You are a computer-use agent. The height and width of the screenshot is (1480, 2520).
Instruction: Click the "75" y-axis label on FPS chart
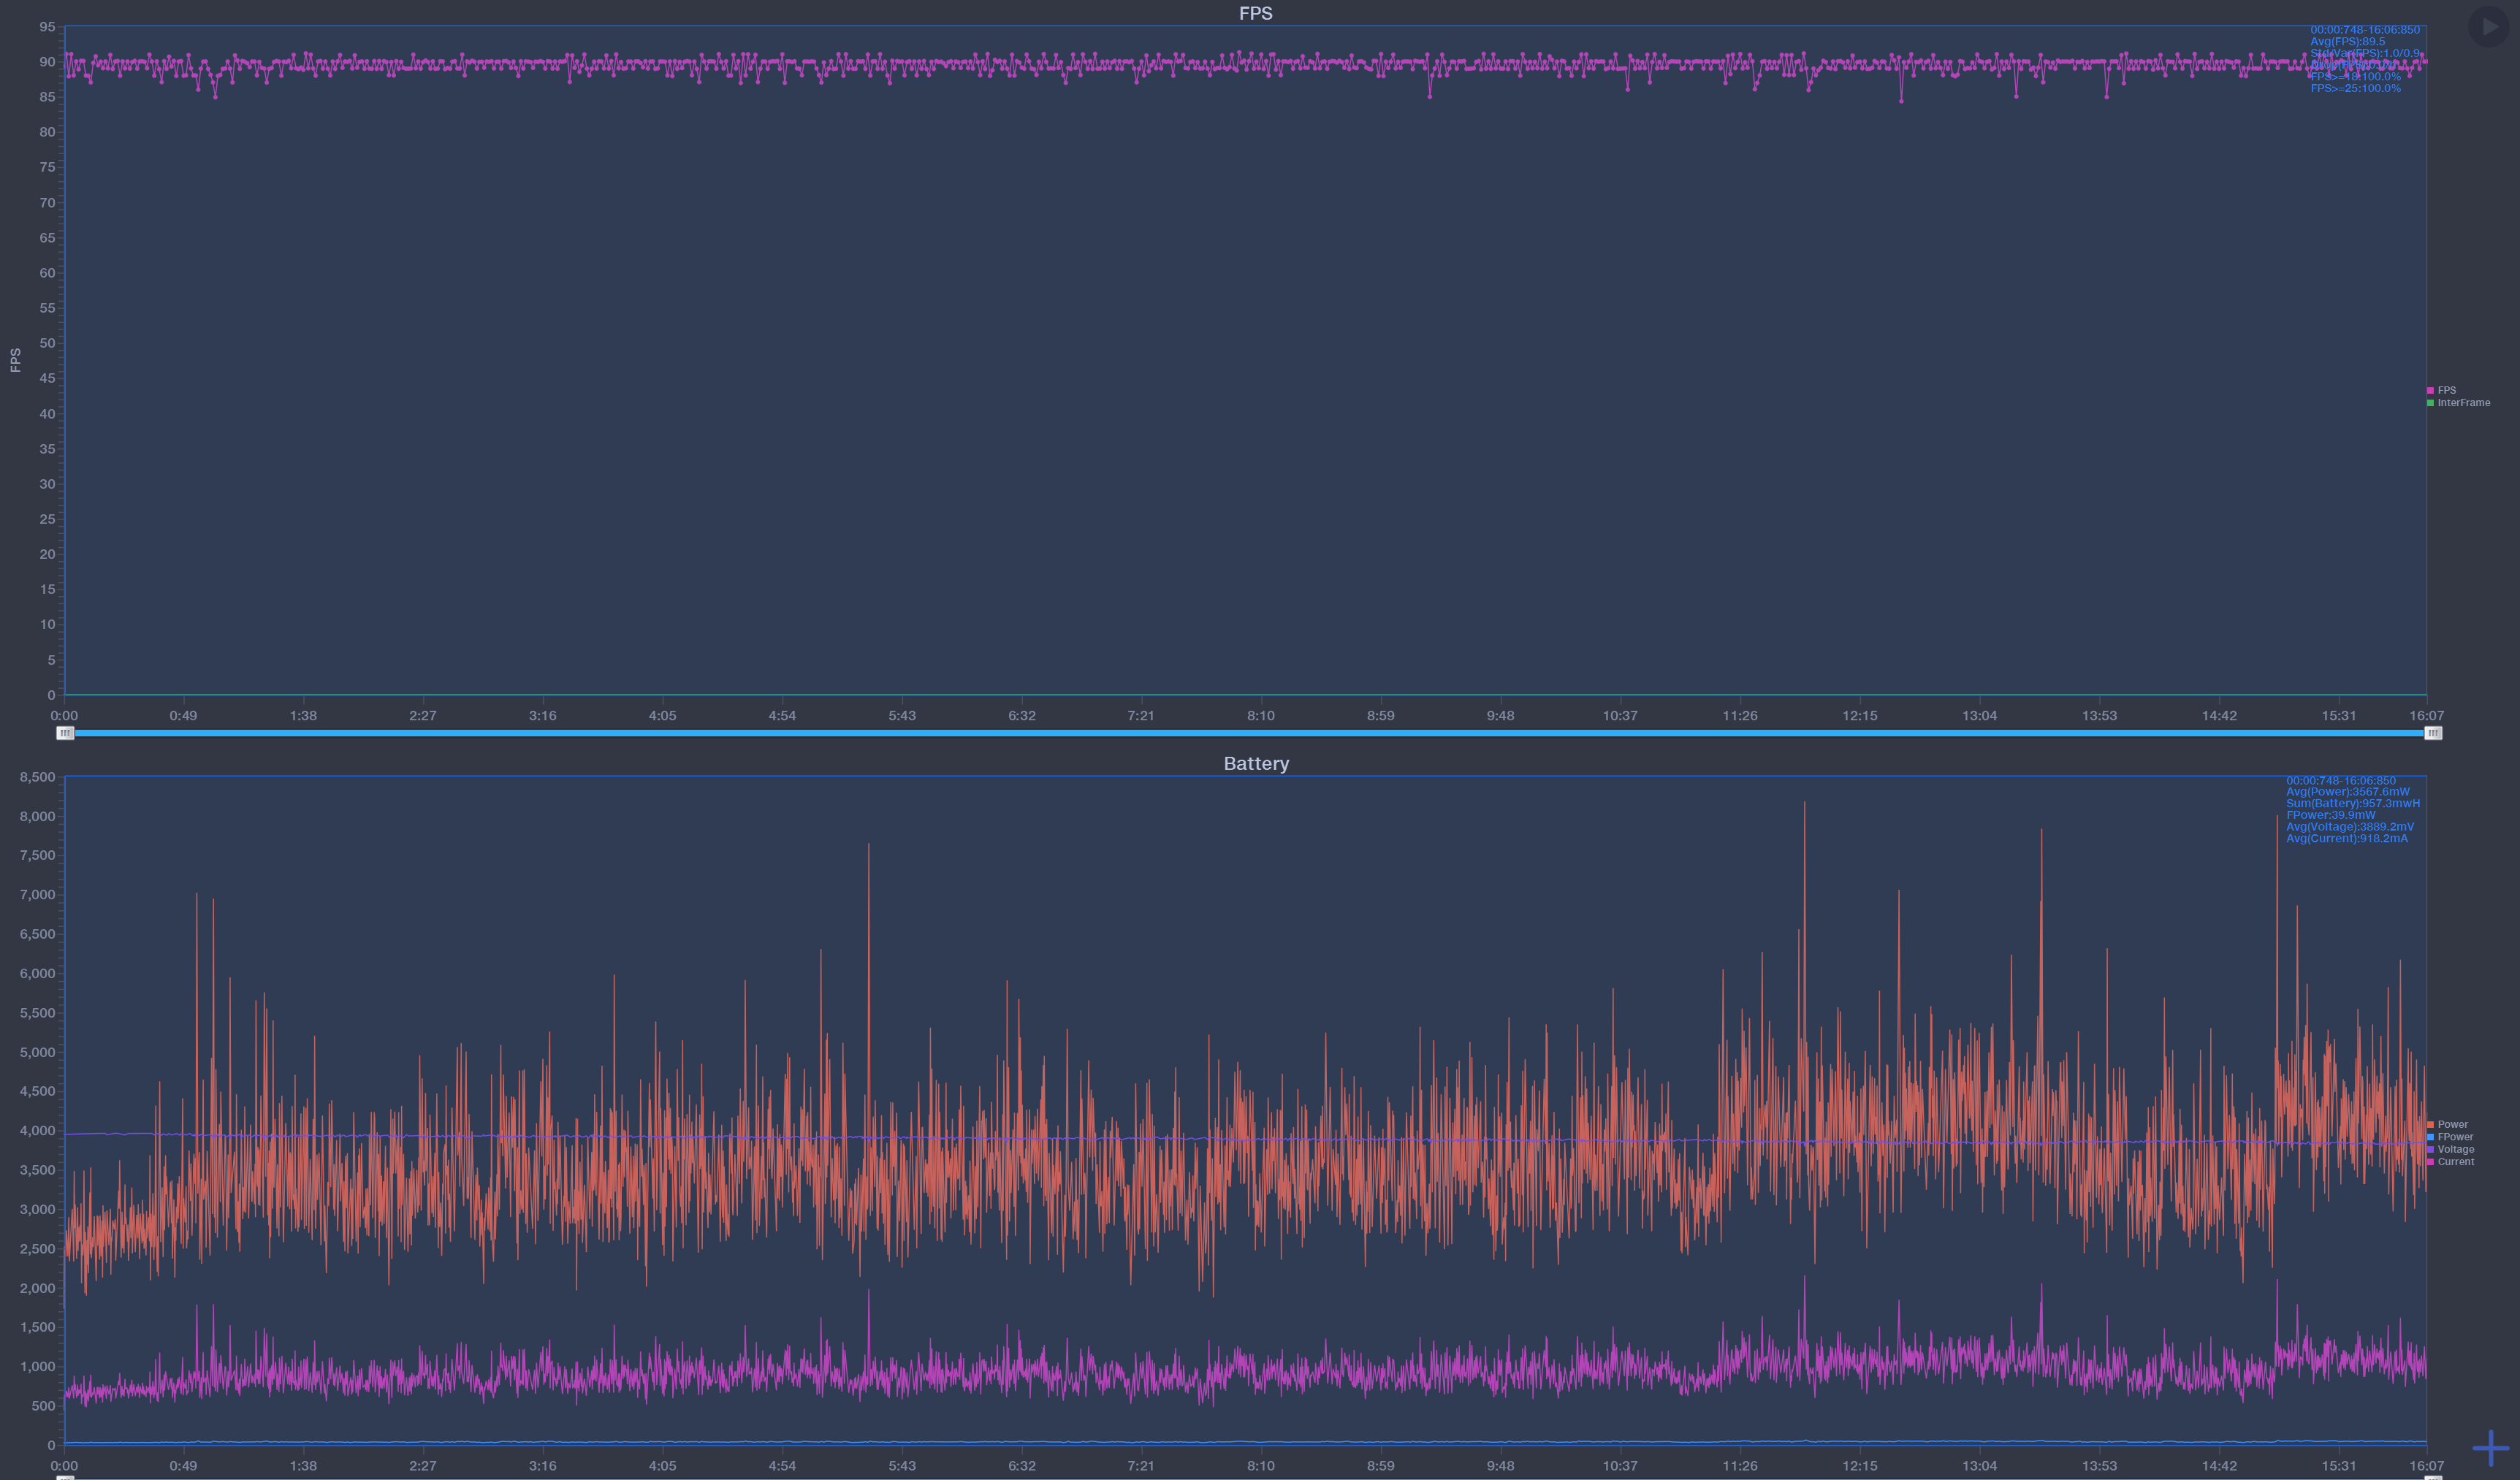click(47, 167)
